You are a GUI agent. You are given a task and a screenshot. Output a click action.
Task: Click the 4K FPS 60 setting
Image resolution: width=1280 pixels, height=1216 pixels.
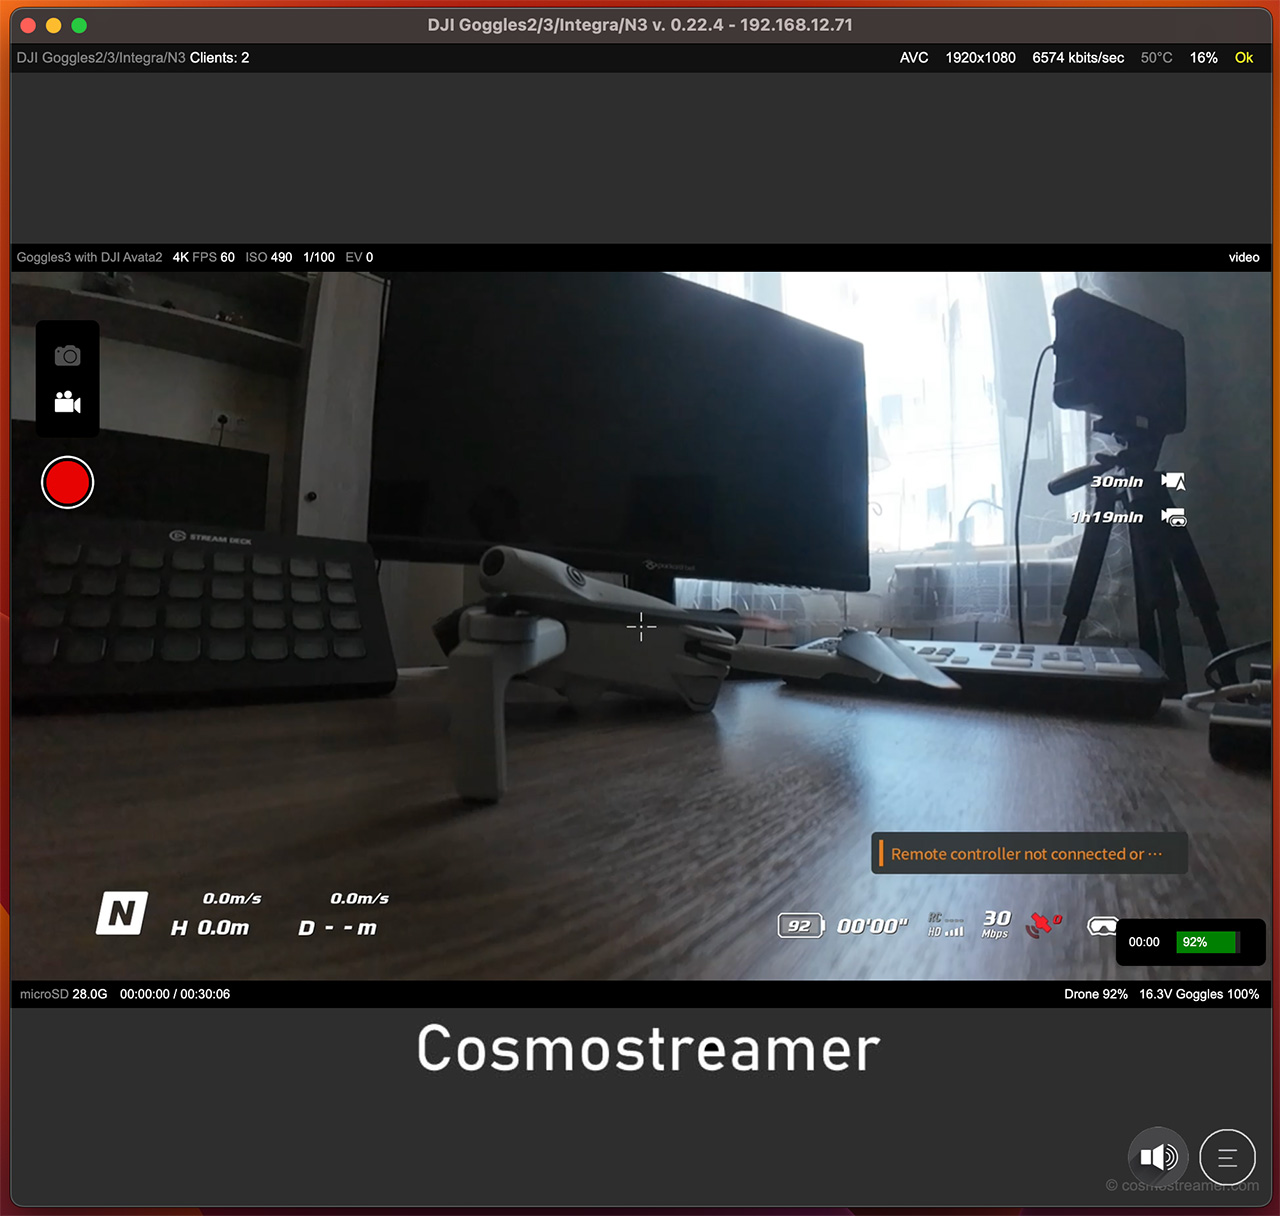click(x=204, y=257)
